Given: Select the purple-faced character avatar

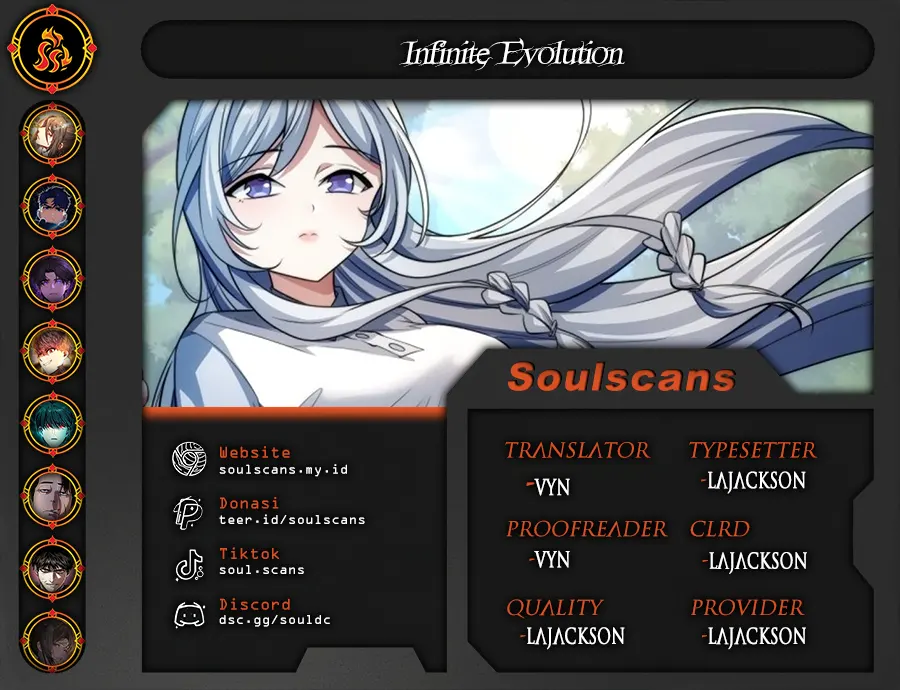Looking at the screenshot, I should tap(52, 279).
